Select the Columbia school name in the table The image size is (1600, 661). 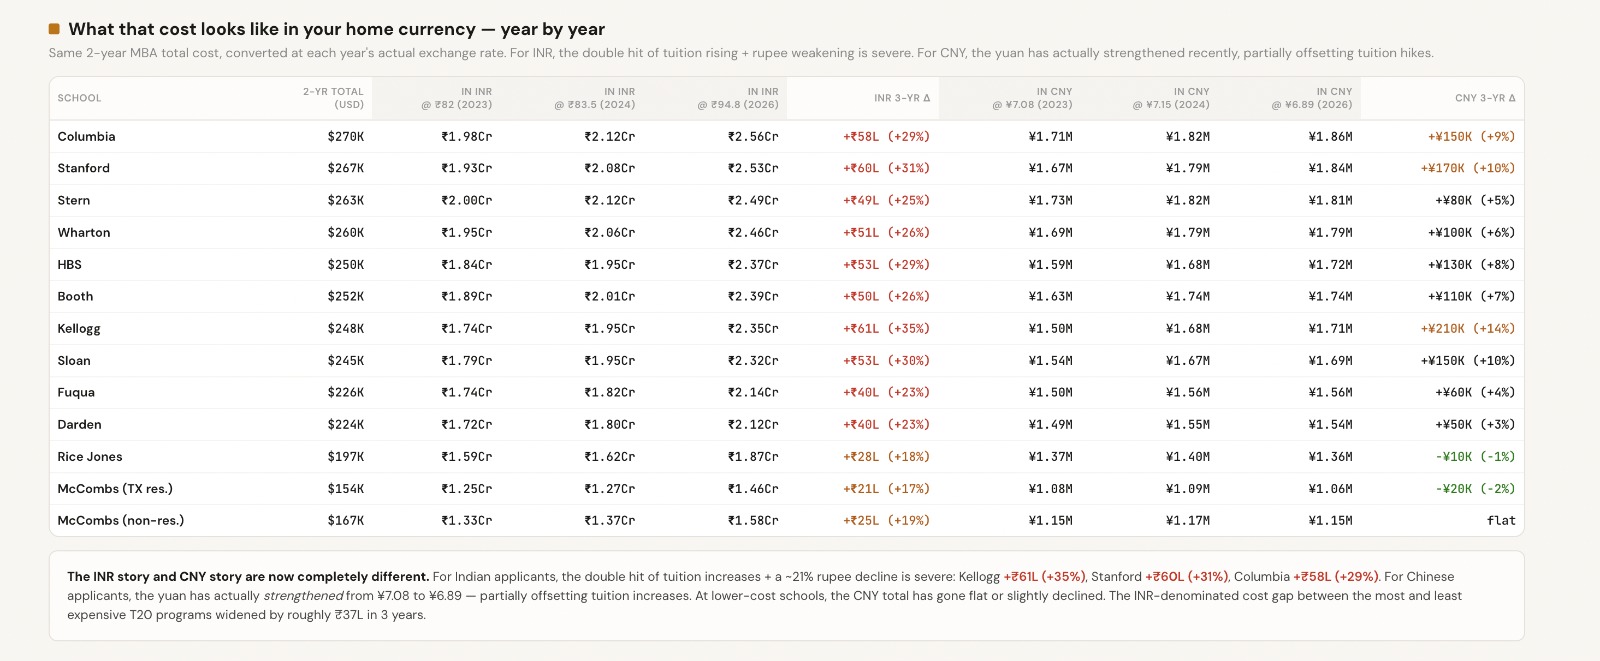pos(86,137)
